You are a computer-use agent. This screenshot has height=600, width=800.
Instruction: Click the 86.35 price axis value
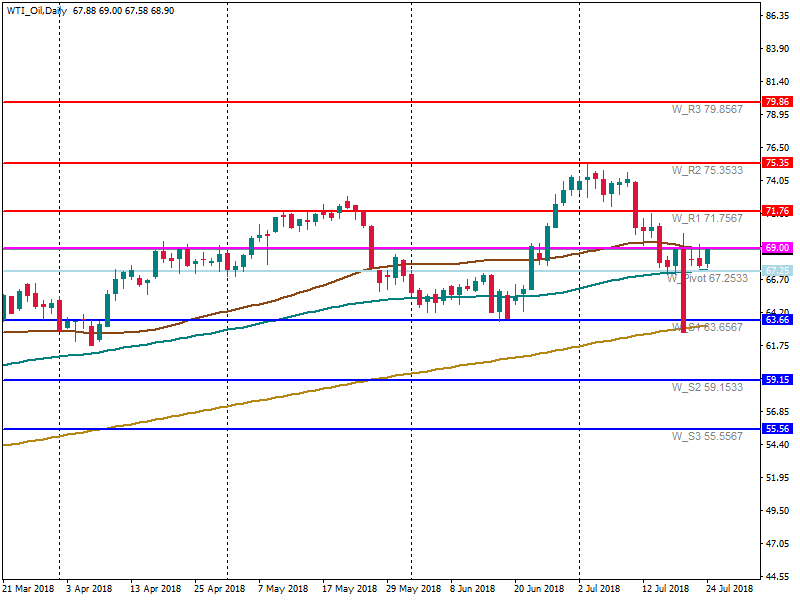[x=778, y=16]
